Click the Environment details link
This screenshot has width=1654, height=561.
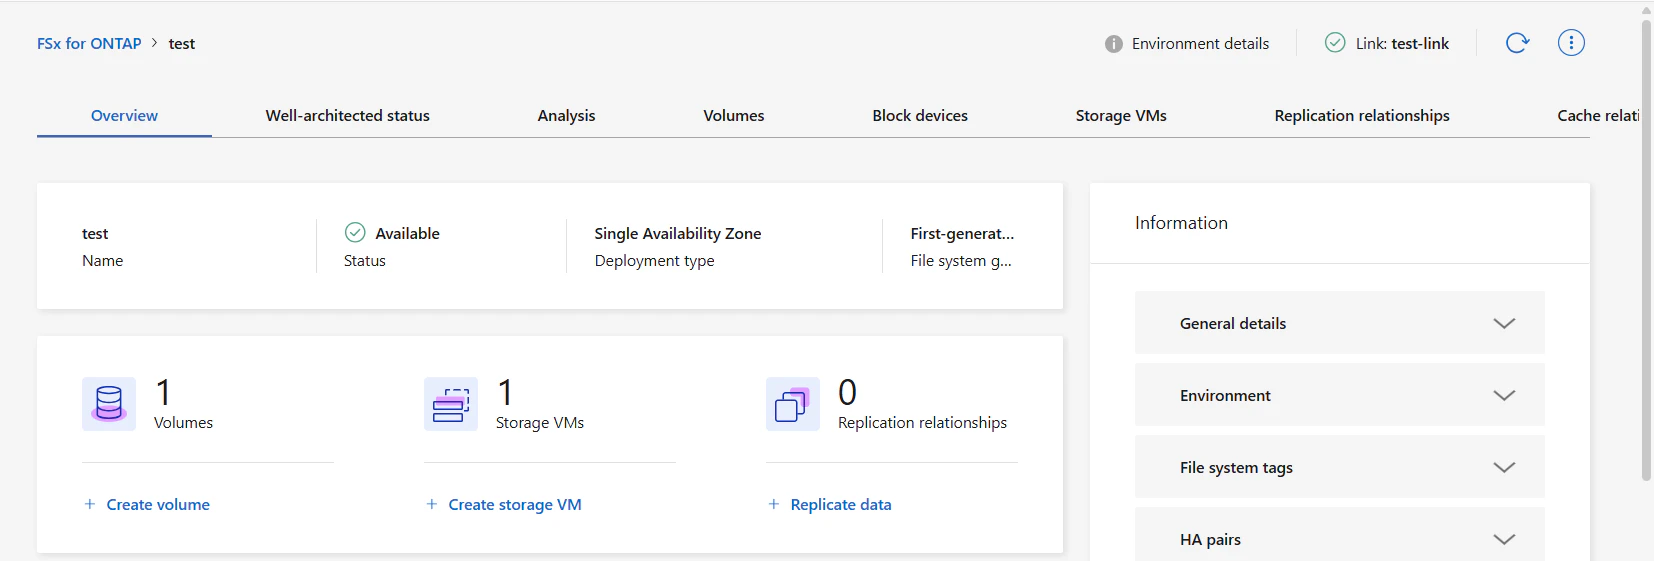[x=1200, y=44]
